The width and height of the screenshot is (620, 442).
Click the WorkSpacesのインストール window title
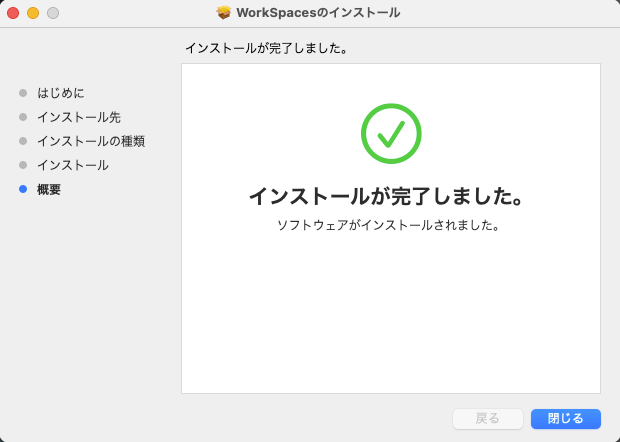click(x=318, y=13)
